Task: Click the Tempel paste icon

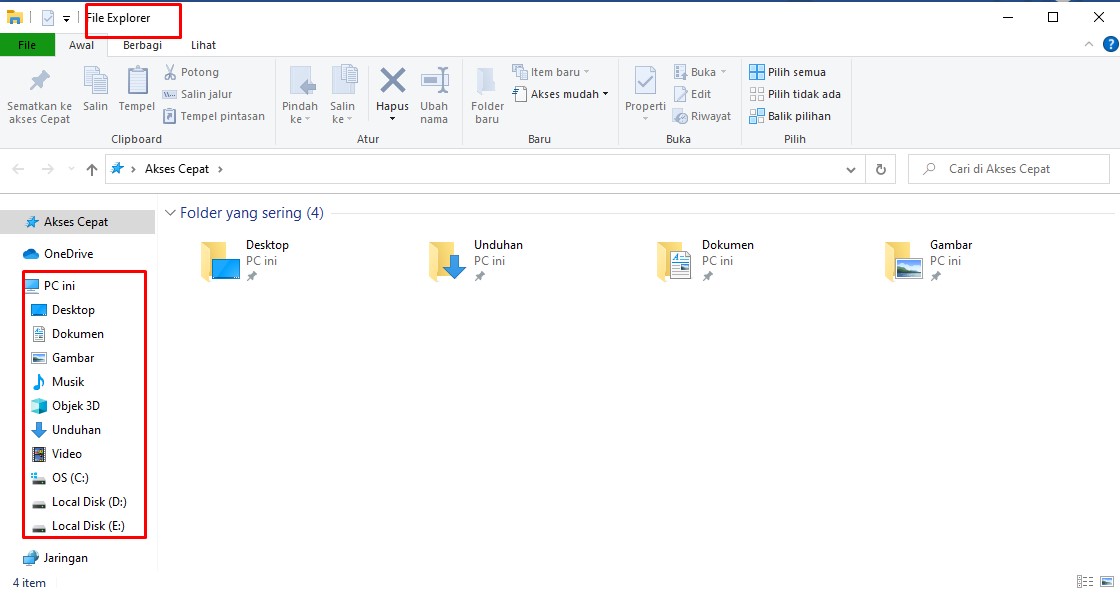Action: click(136, 80)
